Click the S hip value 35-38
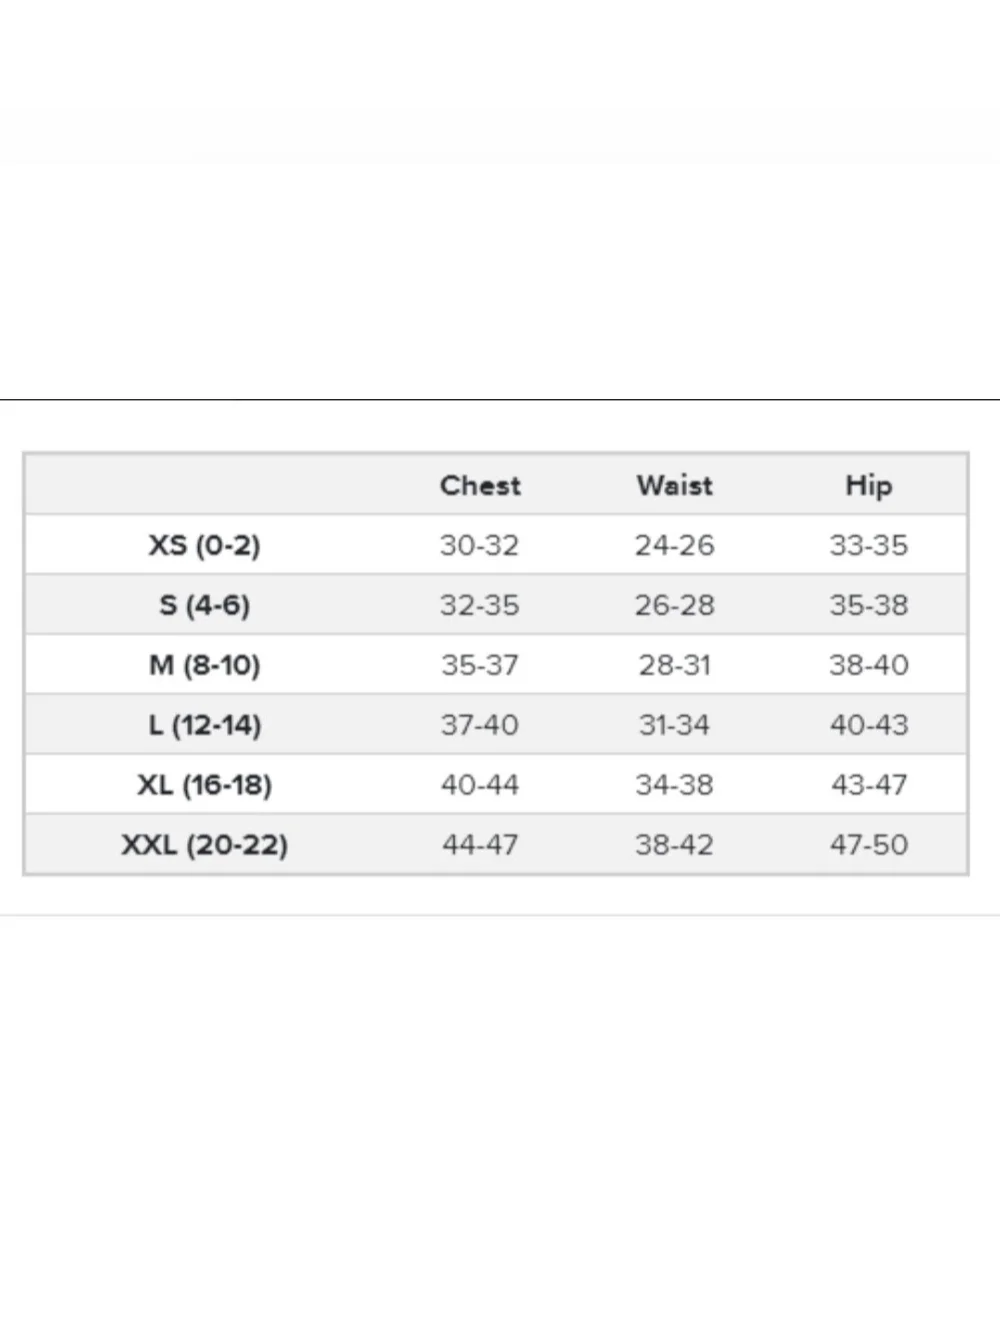Image resolution: width=1000 pixels, height=1330 pixels. tap(868, 605)
